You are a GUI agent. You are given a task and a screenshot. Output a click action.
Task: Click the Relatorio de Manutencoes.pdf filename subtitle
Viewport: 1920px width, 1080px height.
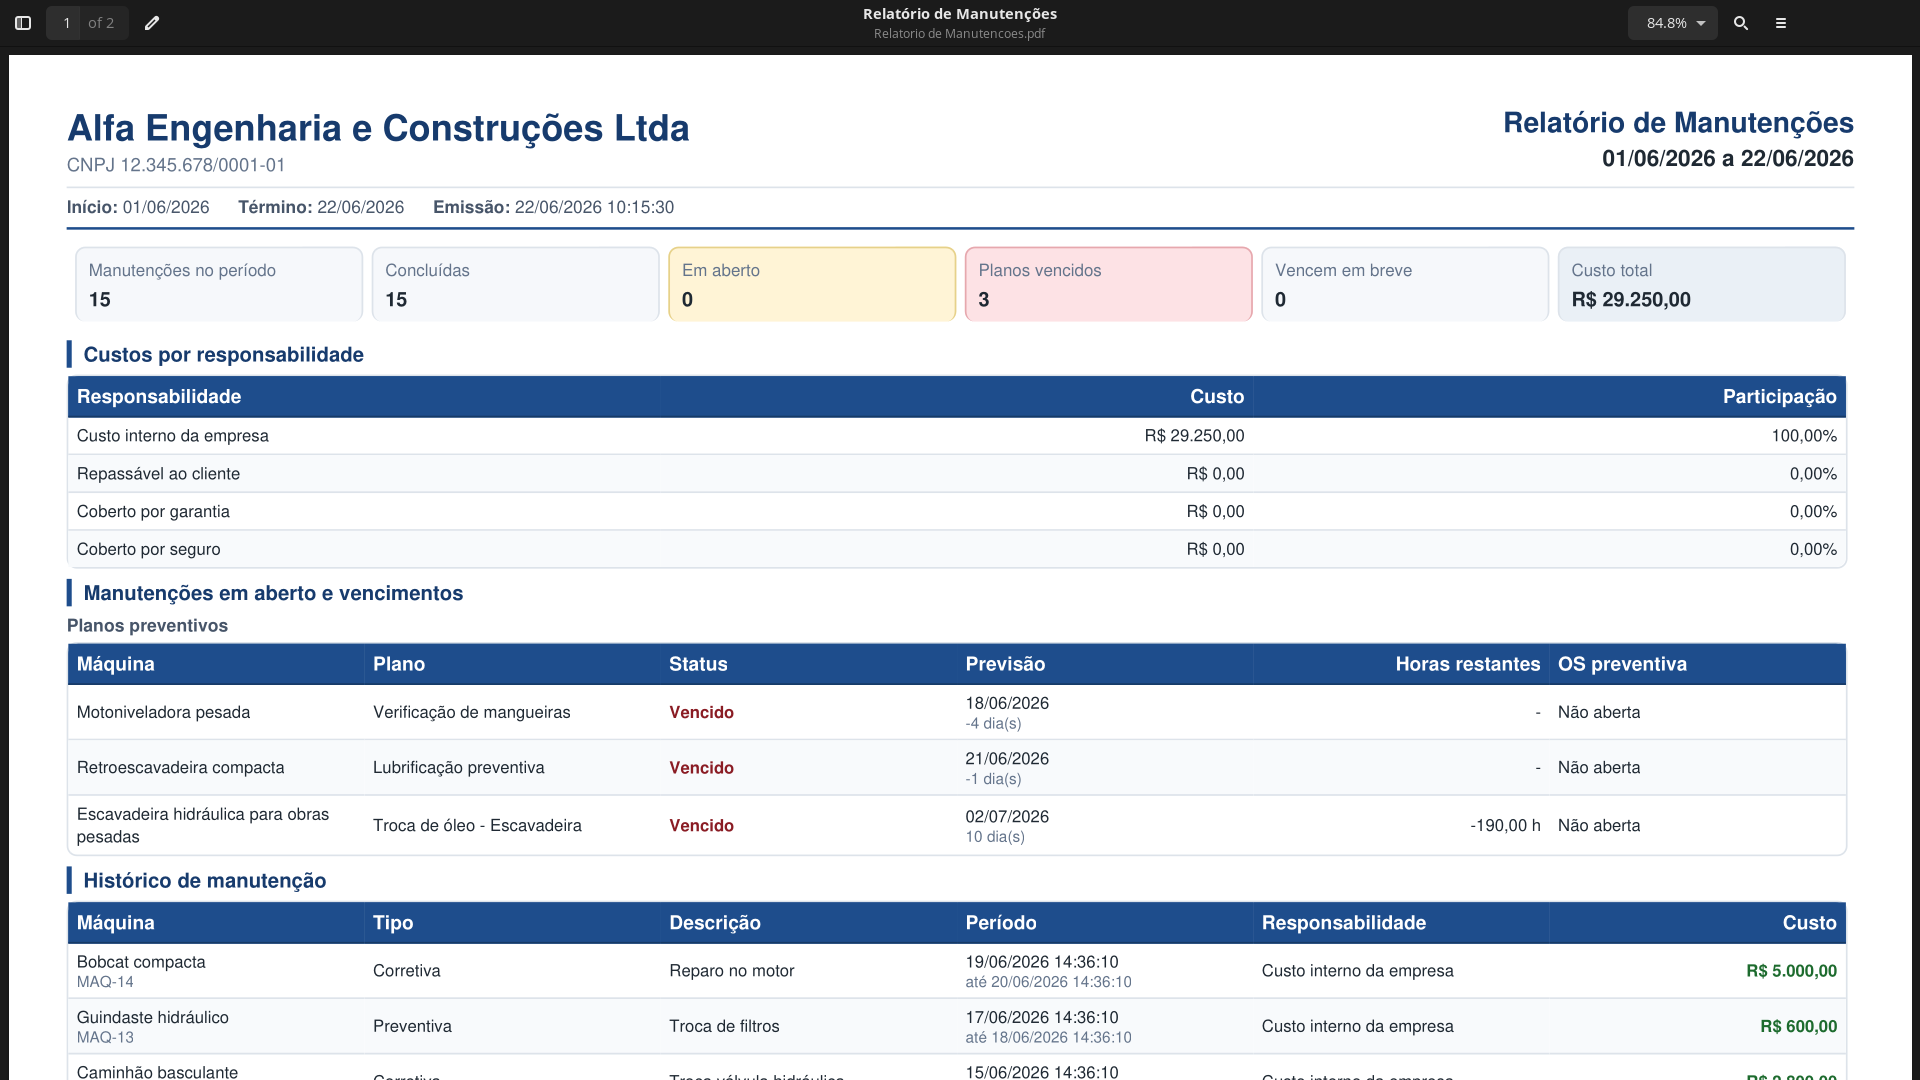coord(960,34)
